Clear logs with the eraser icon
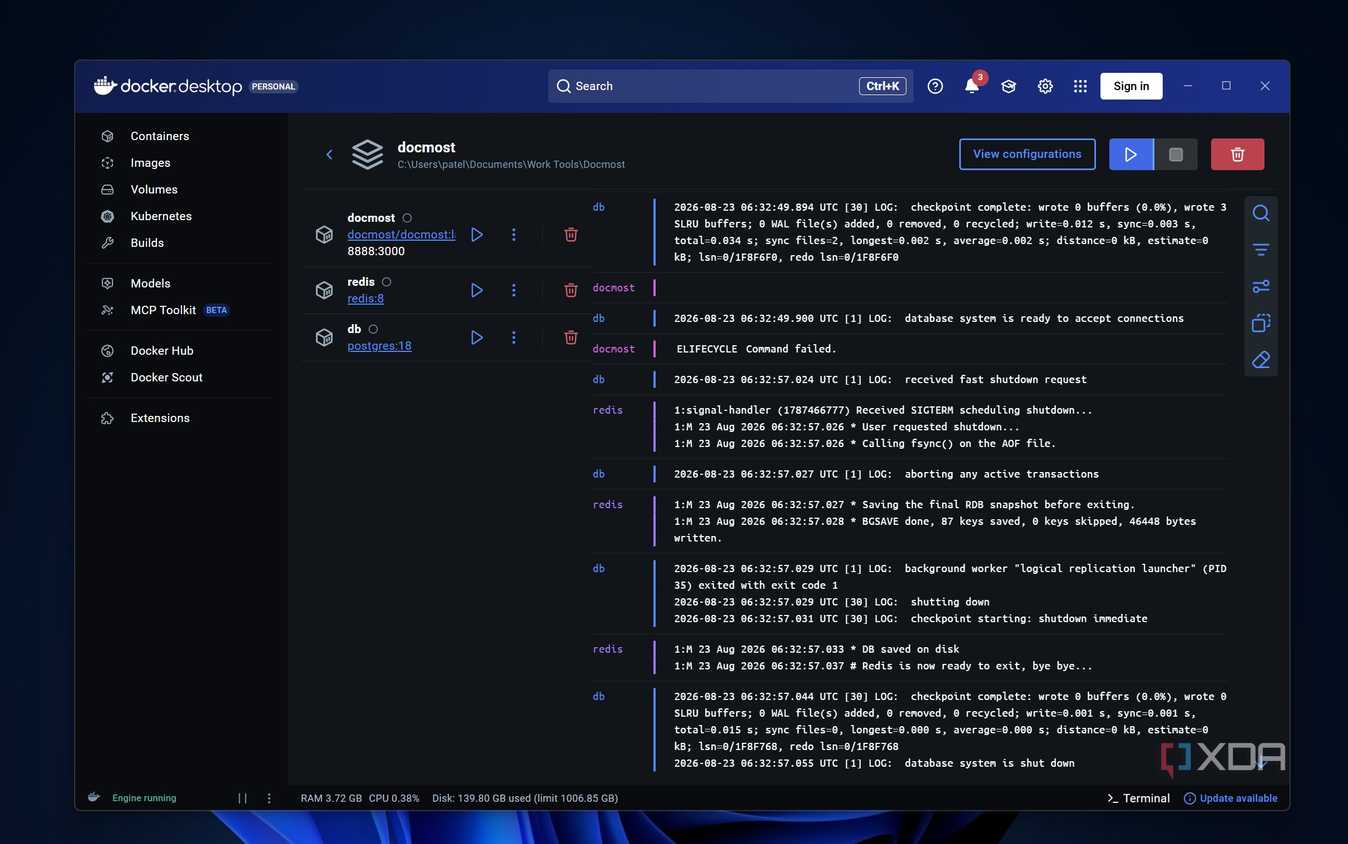 click(1261, 360)
